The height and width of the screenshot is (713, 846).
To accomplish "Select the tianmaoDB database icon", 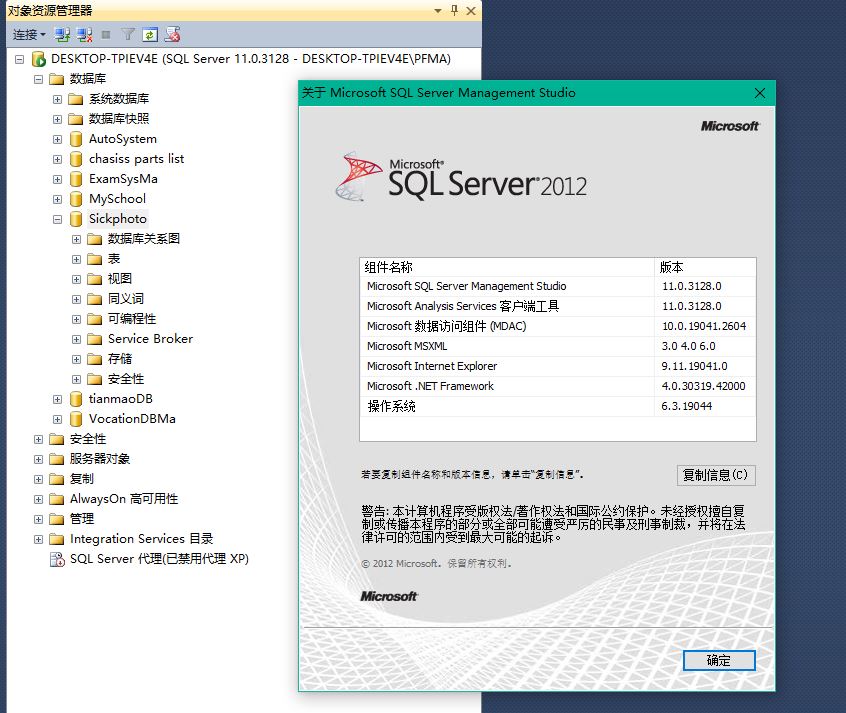I will coord(76,399).
